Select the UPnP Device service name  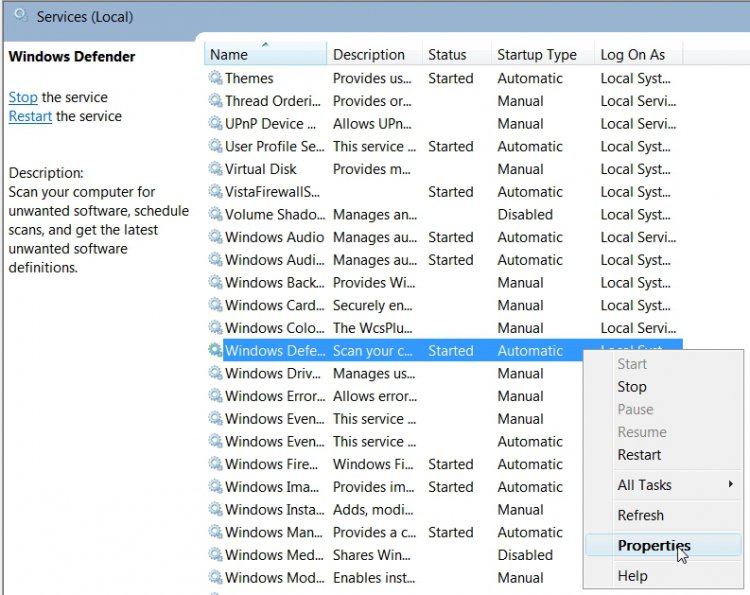point(270,123)
